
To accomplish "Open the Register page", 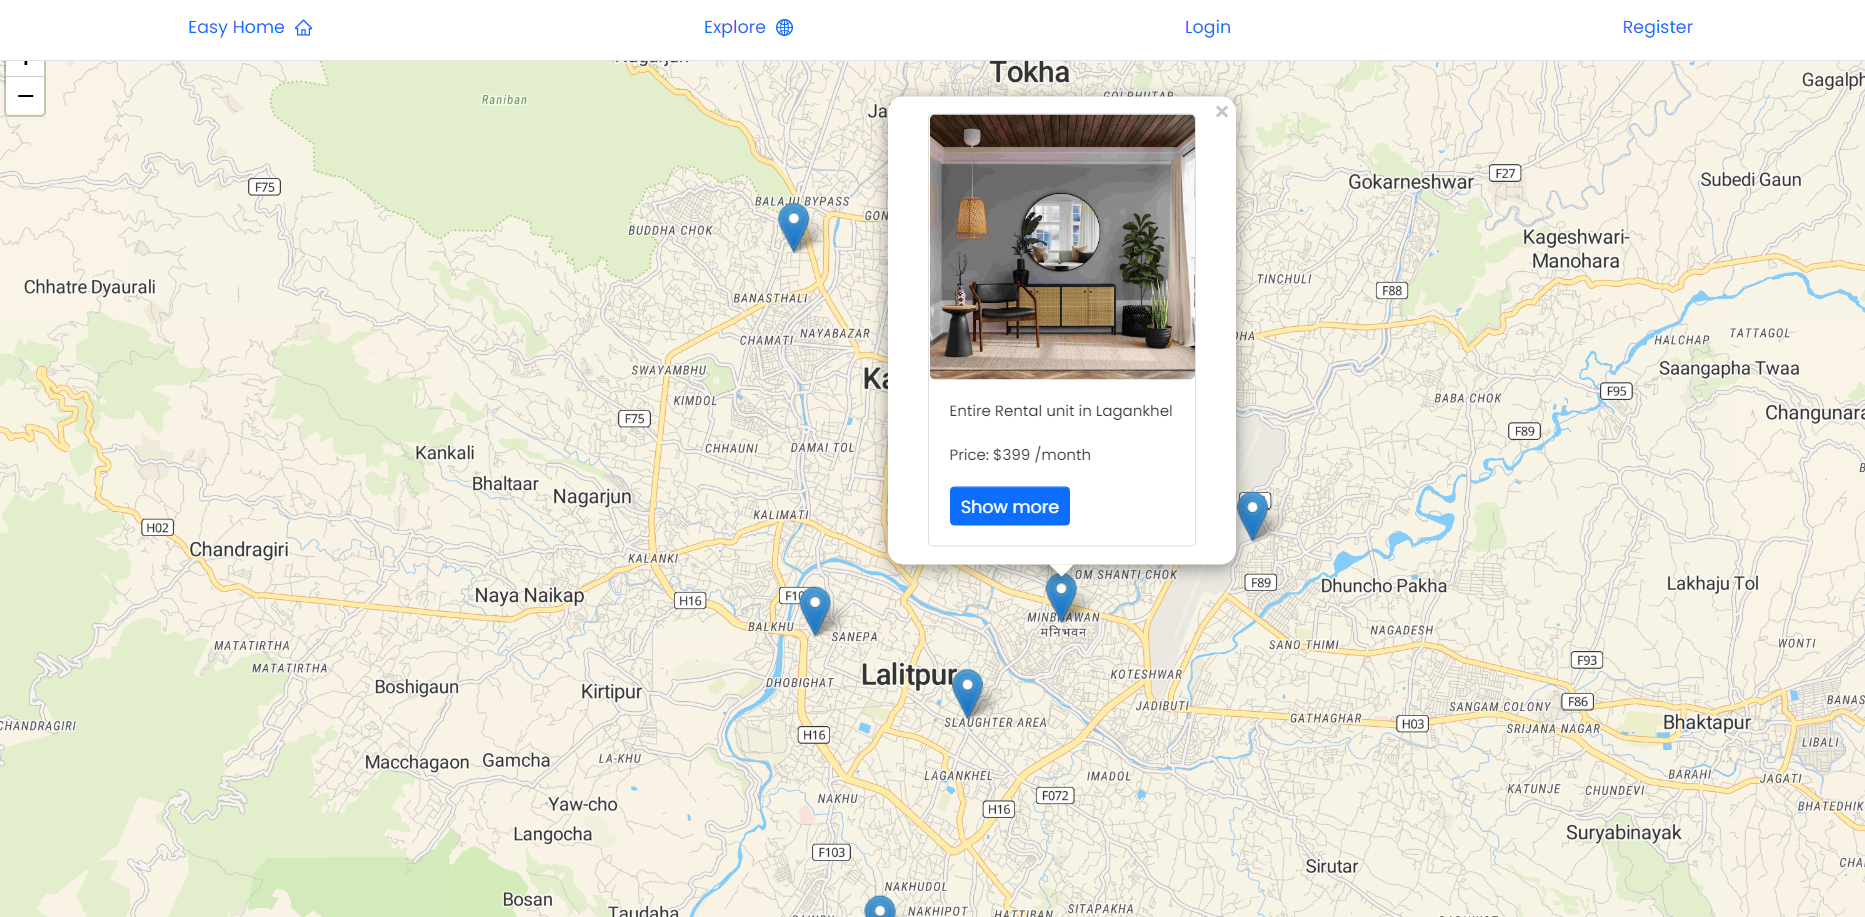I will point(1657,27).
